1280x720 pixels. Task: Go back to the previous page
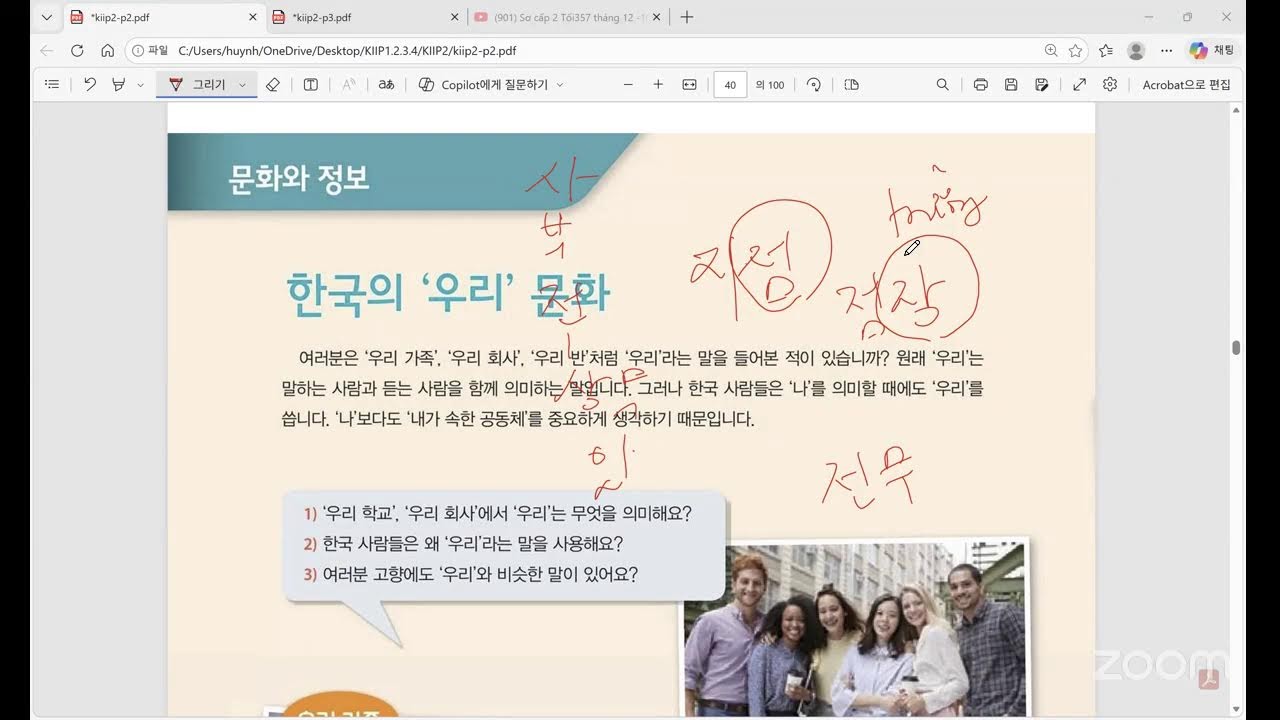pyautogui.click(x=47, y=50)
